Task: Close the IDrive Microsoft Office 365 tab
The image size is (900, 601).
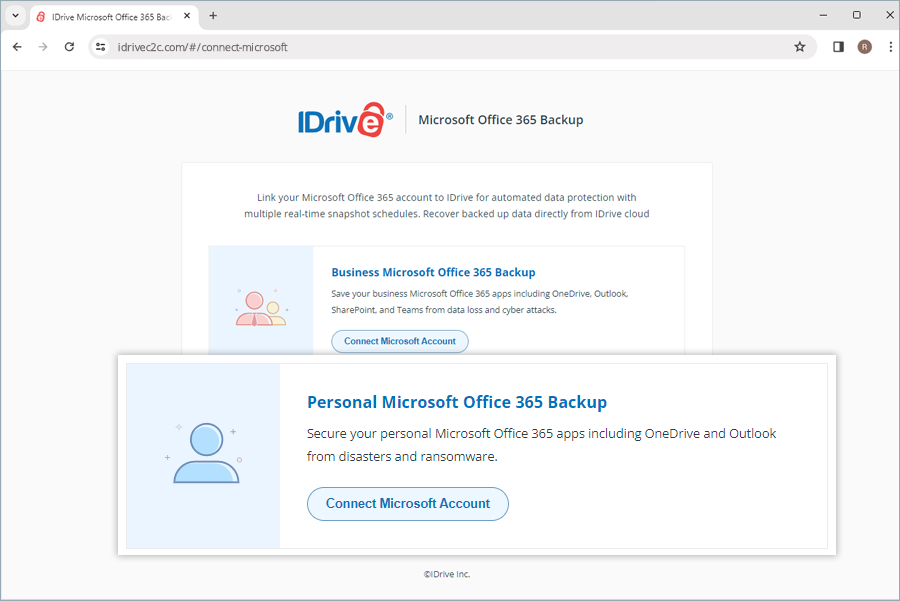Action: [x=187, y=16]
